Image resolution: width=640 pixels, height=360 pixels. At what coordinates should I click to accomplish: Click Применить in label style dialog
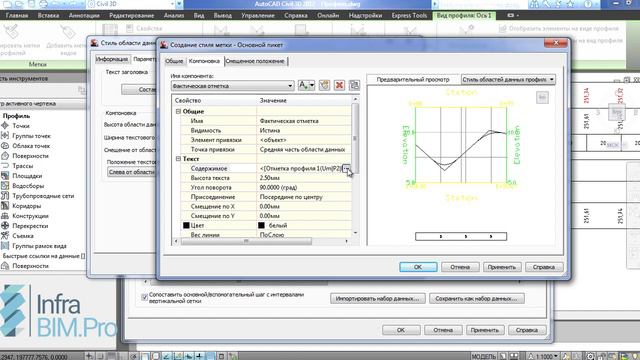(502, 267)
